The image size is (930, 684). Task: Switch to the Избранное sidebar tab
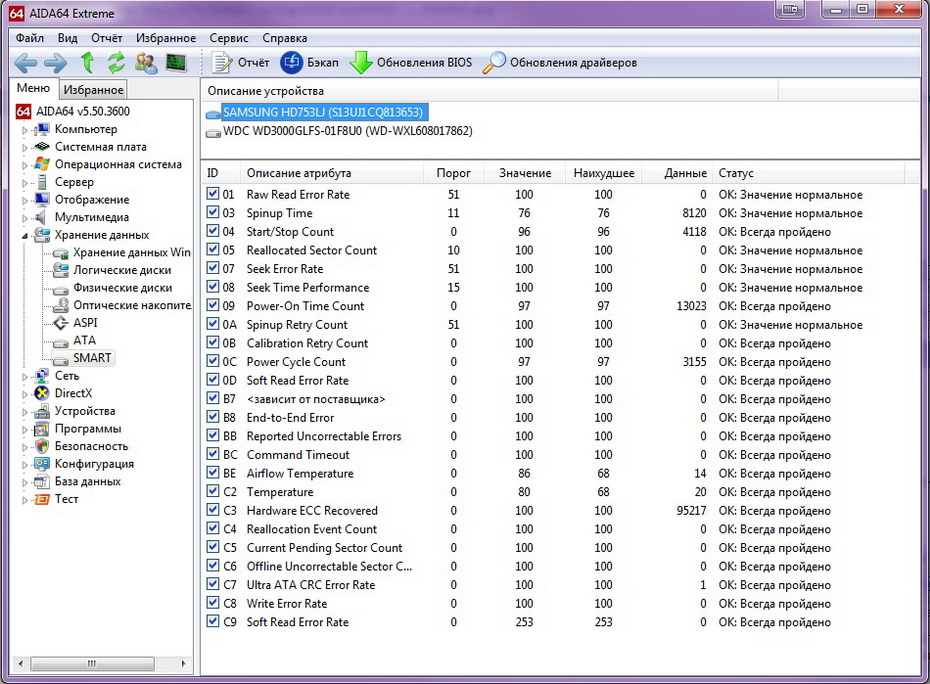[x=93, y=90]
